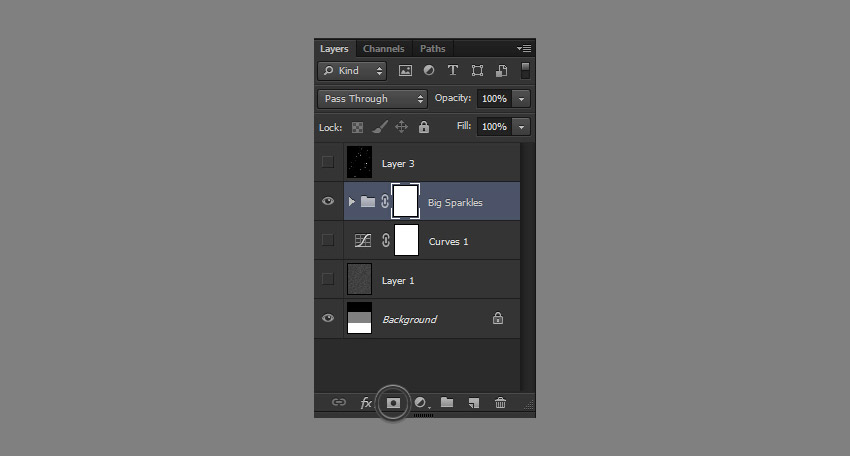The image size is (850, 456).
Task: Select Curves 1 mask thumbnail
Action: click(407, 240)
